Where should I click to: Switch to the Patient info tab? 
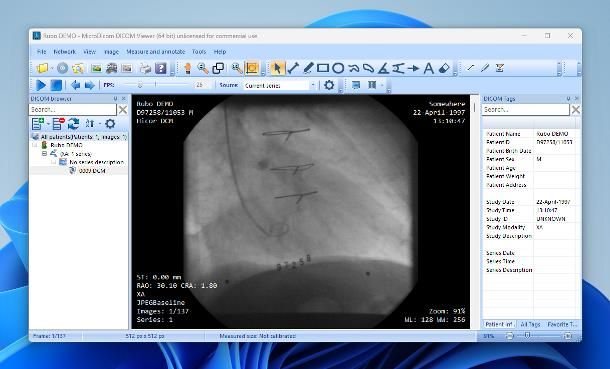pos(500,324)
